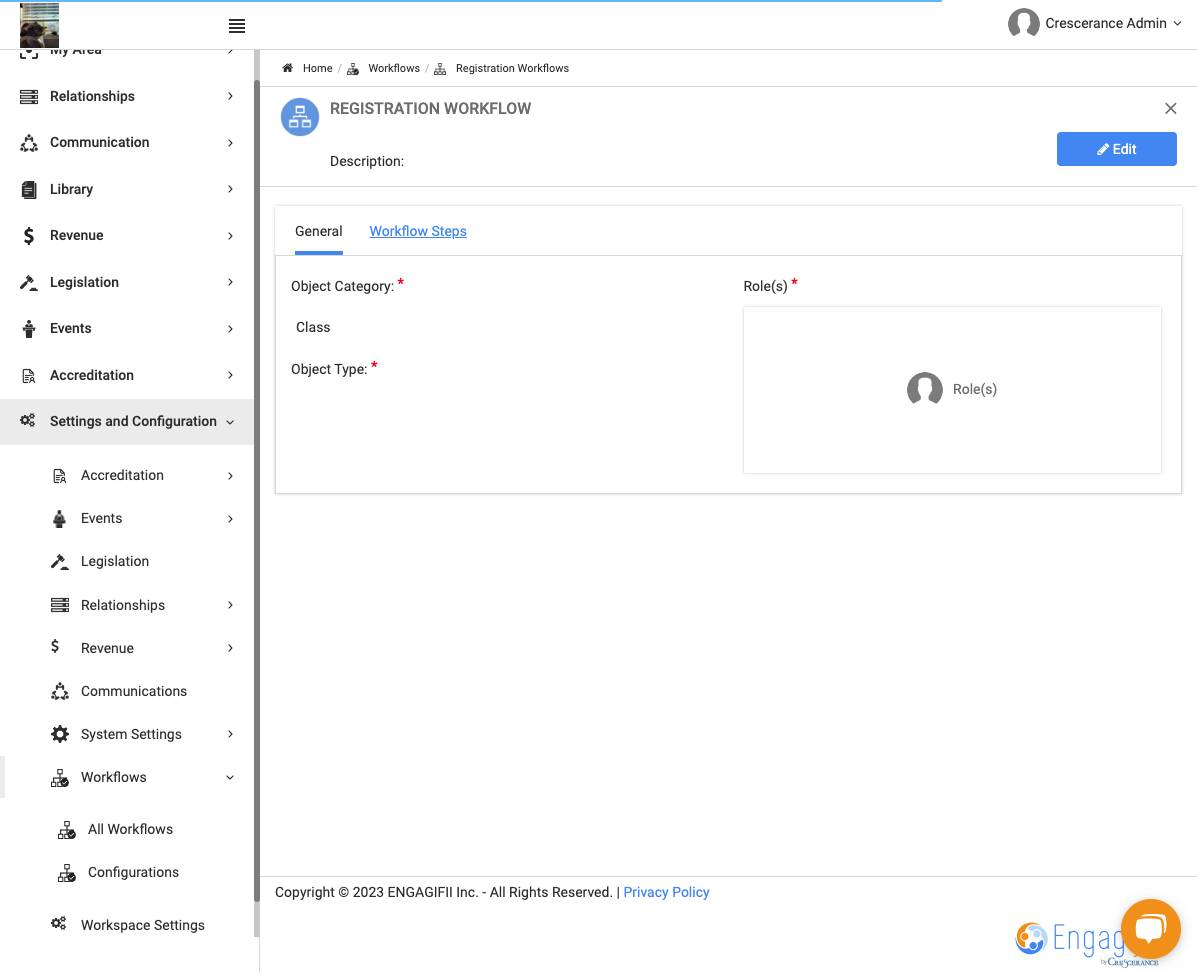The image size is (1197, 975).
Task: Click the Events person icon in main sidebar
Action: [x=29, y=329]
